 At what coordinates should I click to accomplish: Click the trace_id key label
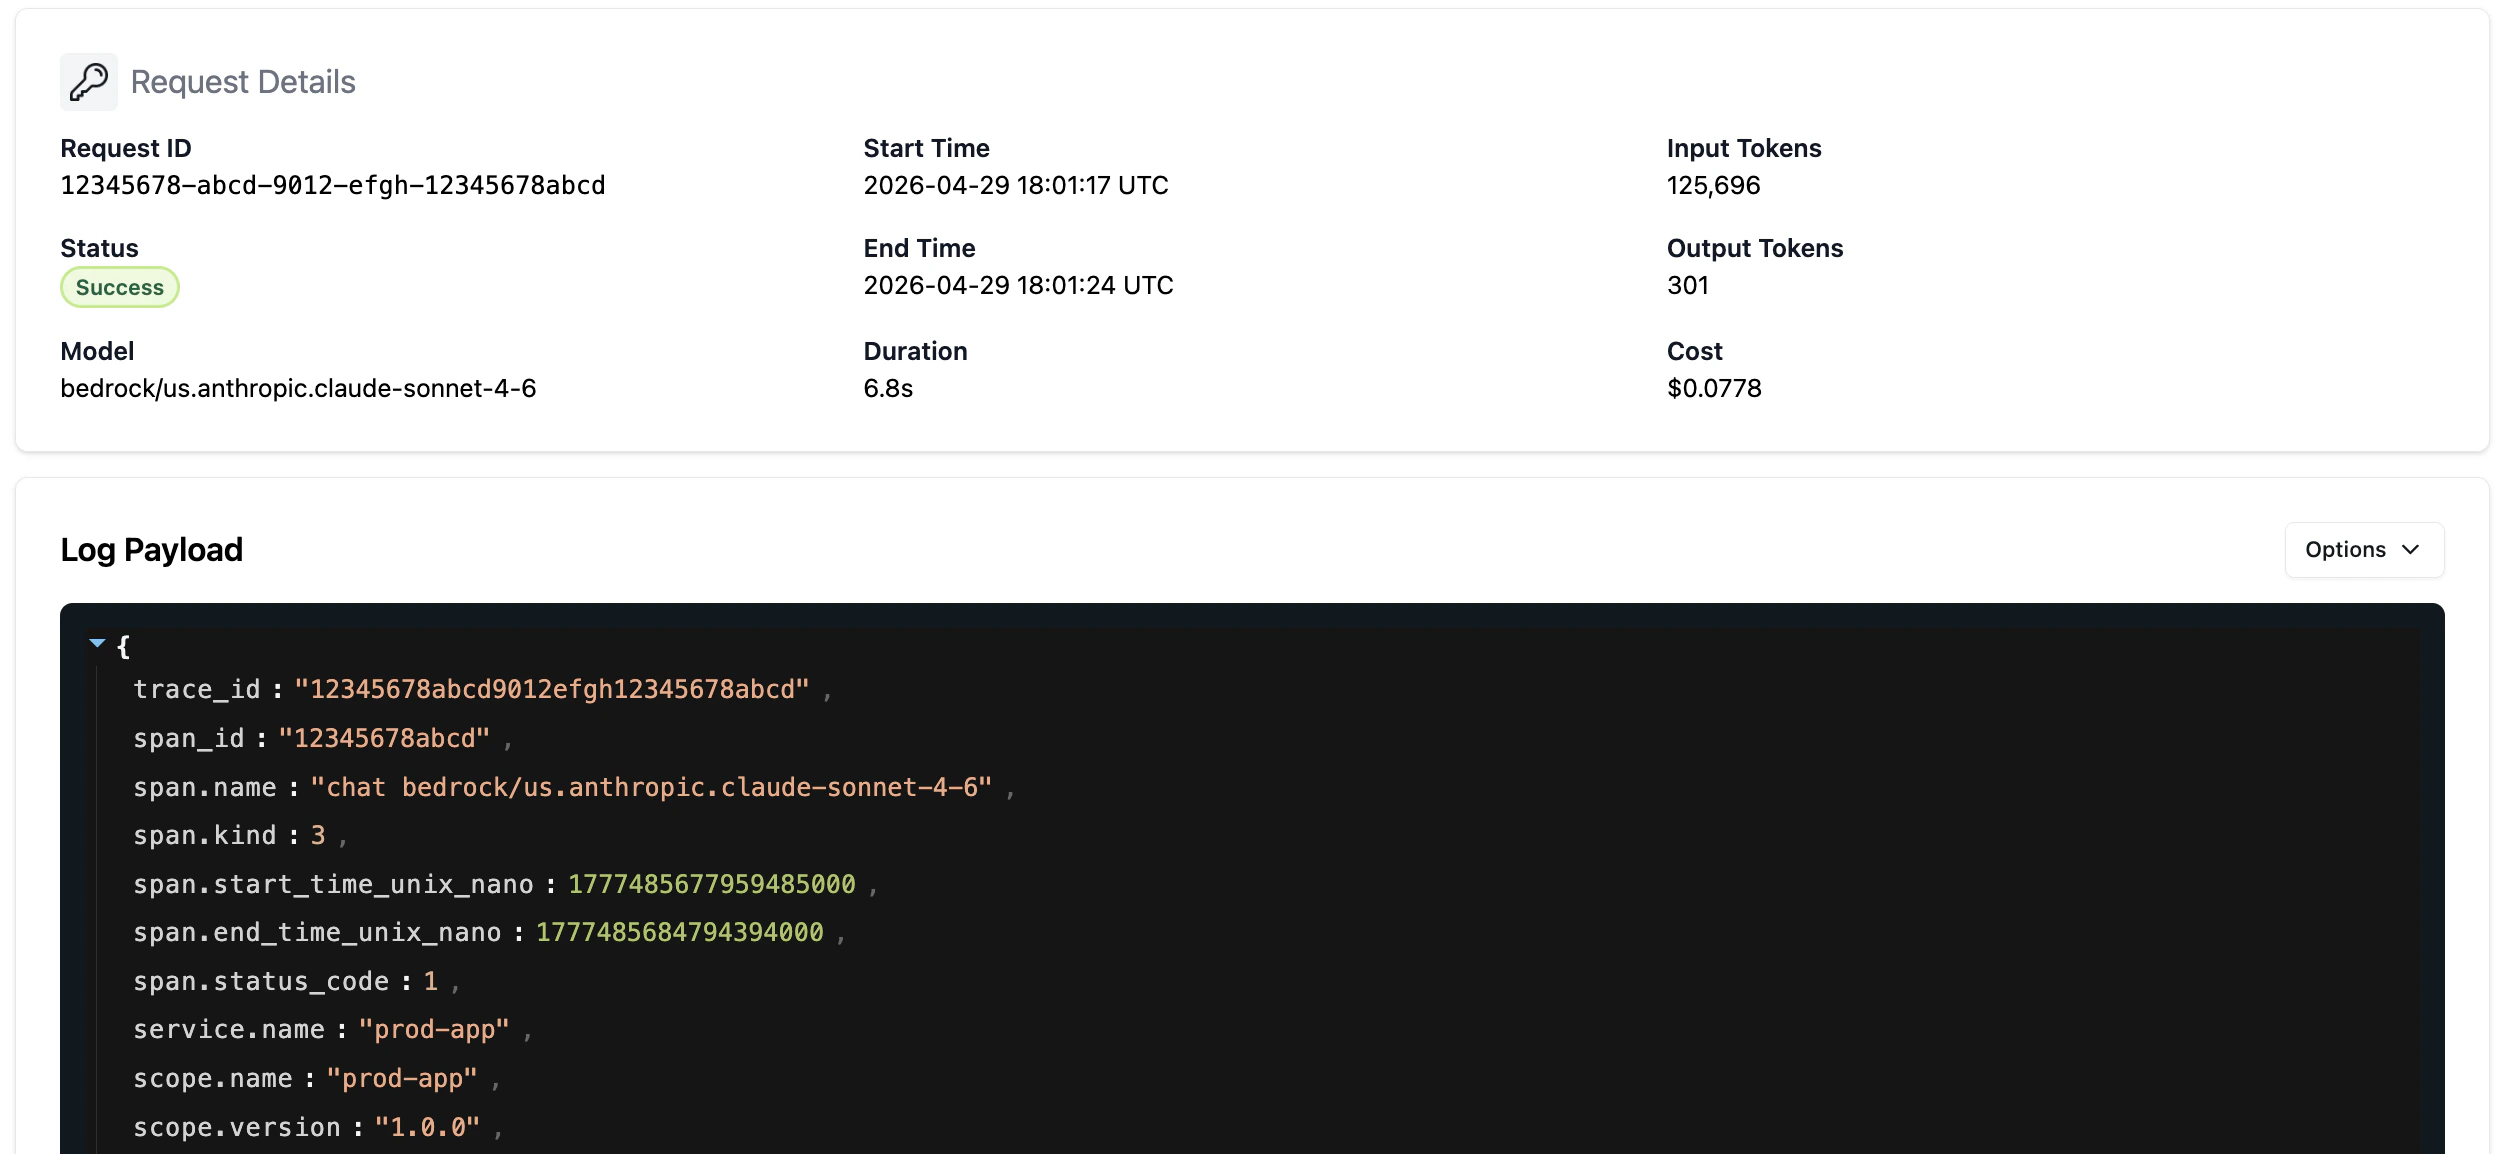point(197,689)
